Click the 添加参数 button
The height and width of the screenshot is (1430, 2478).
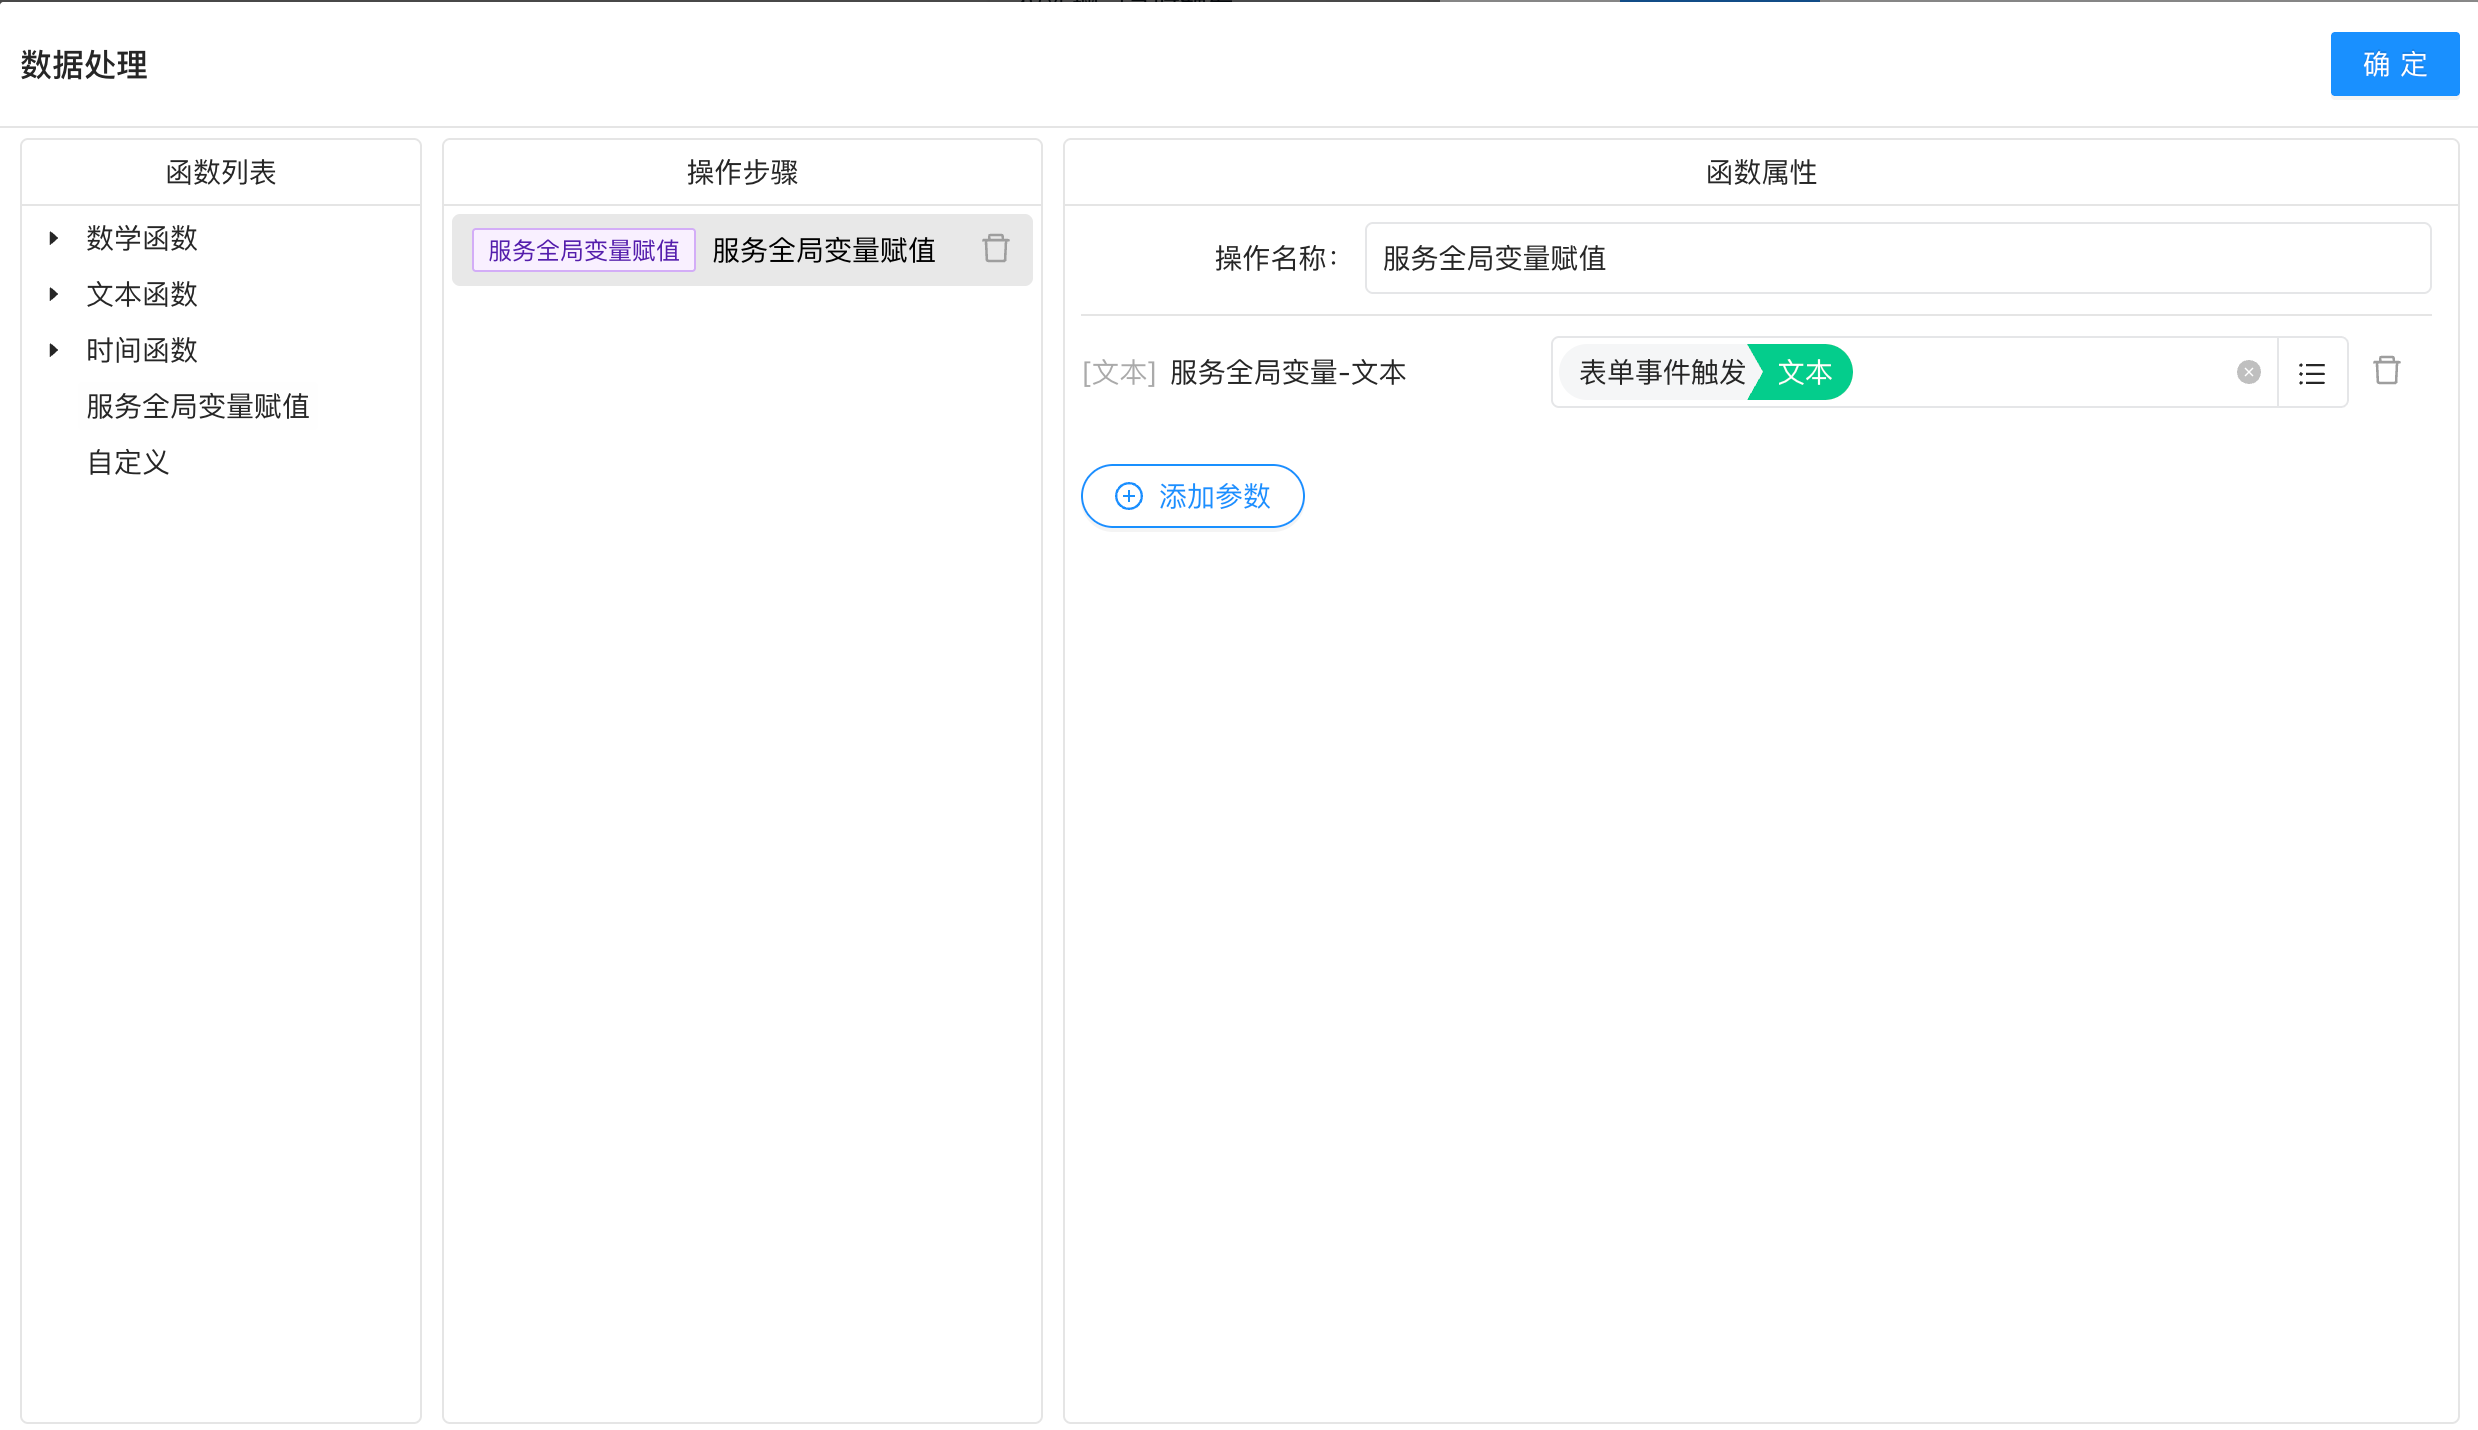(x=1192, y=496)
